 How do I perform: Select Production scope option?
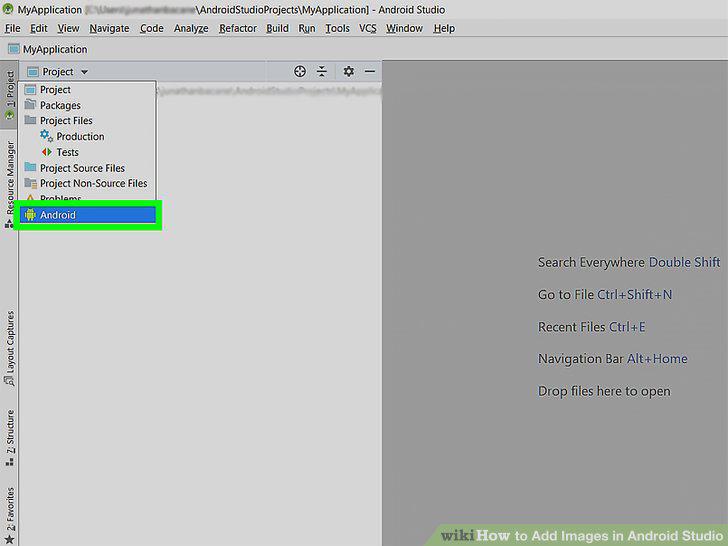pyautogui.click(x=87, y=136)
